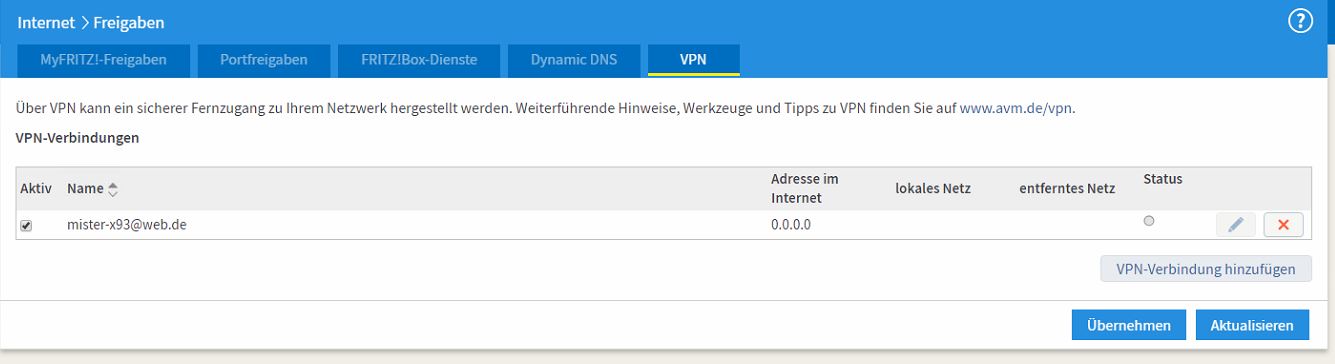Delete VPN connection with the red X
This screenshot has width=1335, height=364.
click(1283, 225)
